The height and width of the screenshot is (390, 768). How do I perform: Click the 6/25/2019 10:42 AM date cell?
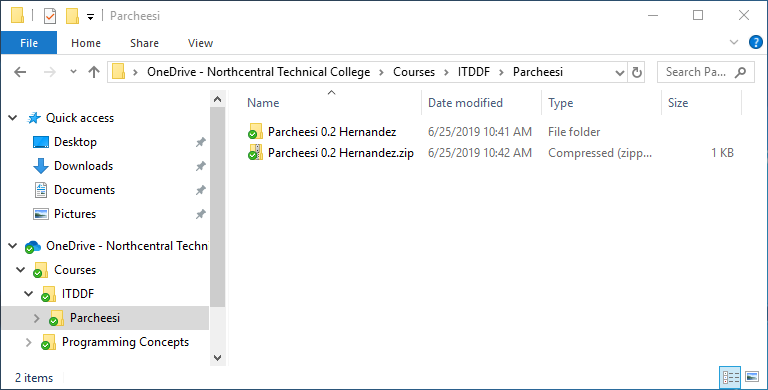coord(480,153)
